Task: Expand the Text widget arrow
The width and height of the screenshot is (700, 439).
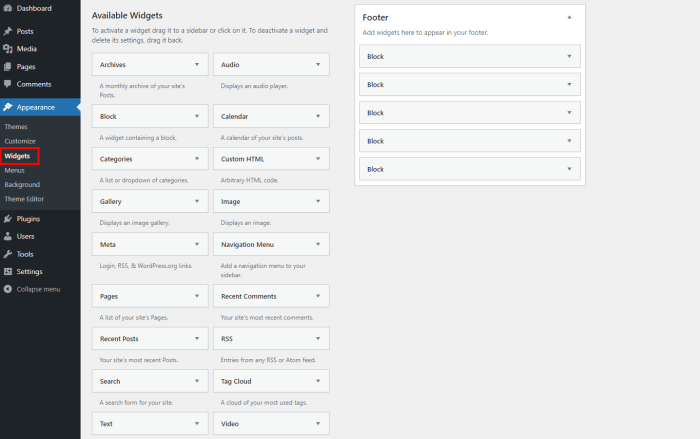Action: pos(197,423)
